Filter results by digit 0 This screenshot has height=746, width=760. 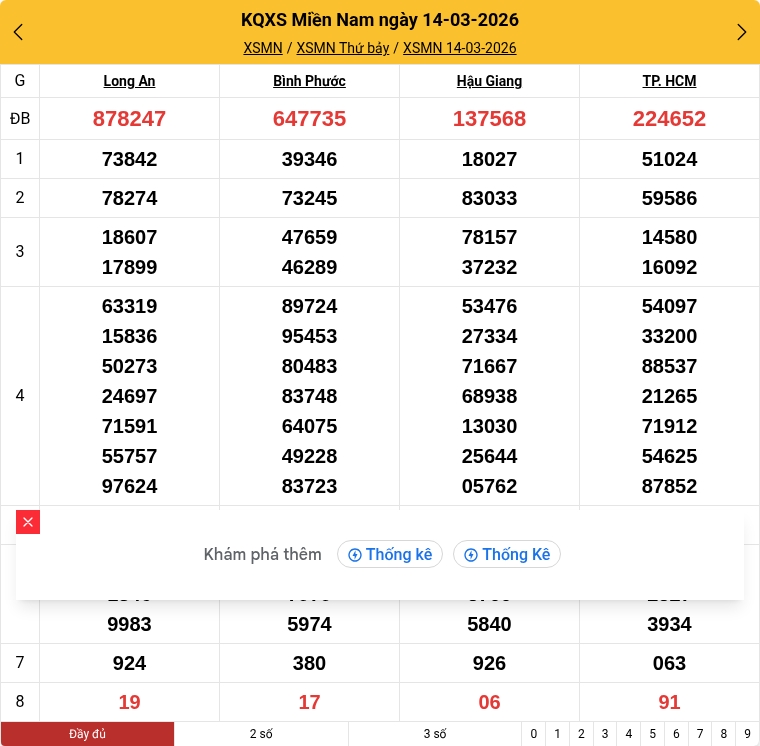coord(534,734)
